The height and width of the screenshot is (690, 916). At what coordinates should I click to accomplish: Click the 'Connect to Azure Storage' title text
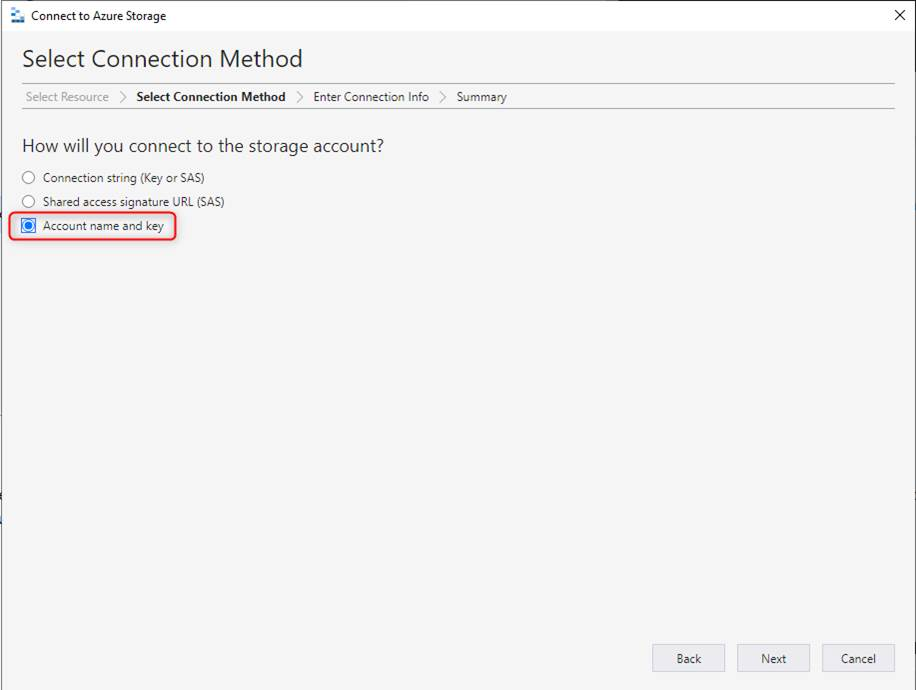[98, 16]
